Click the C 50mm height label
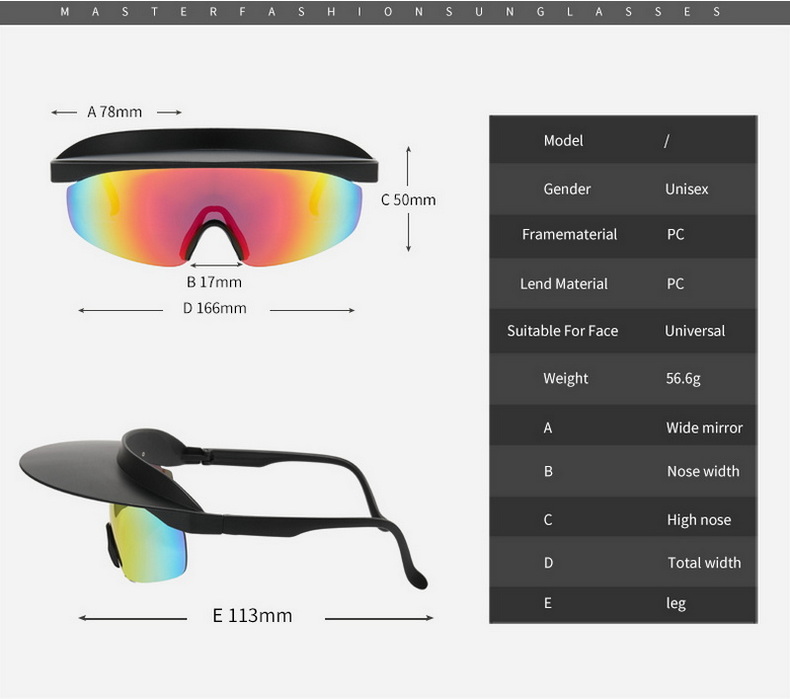790x699 pixels. coord(408,199)
